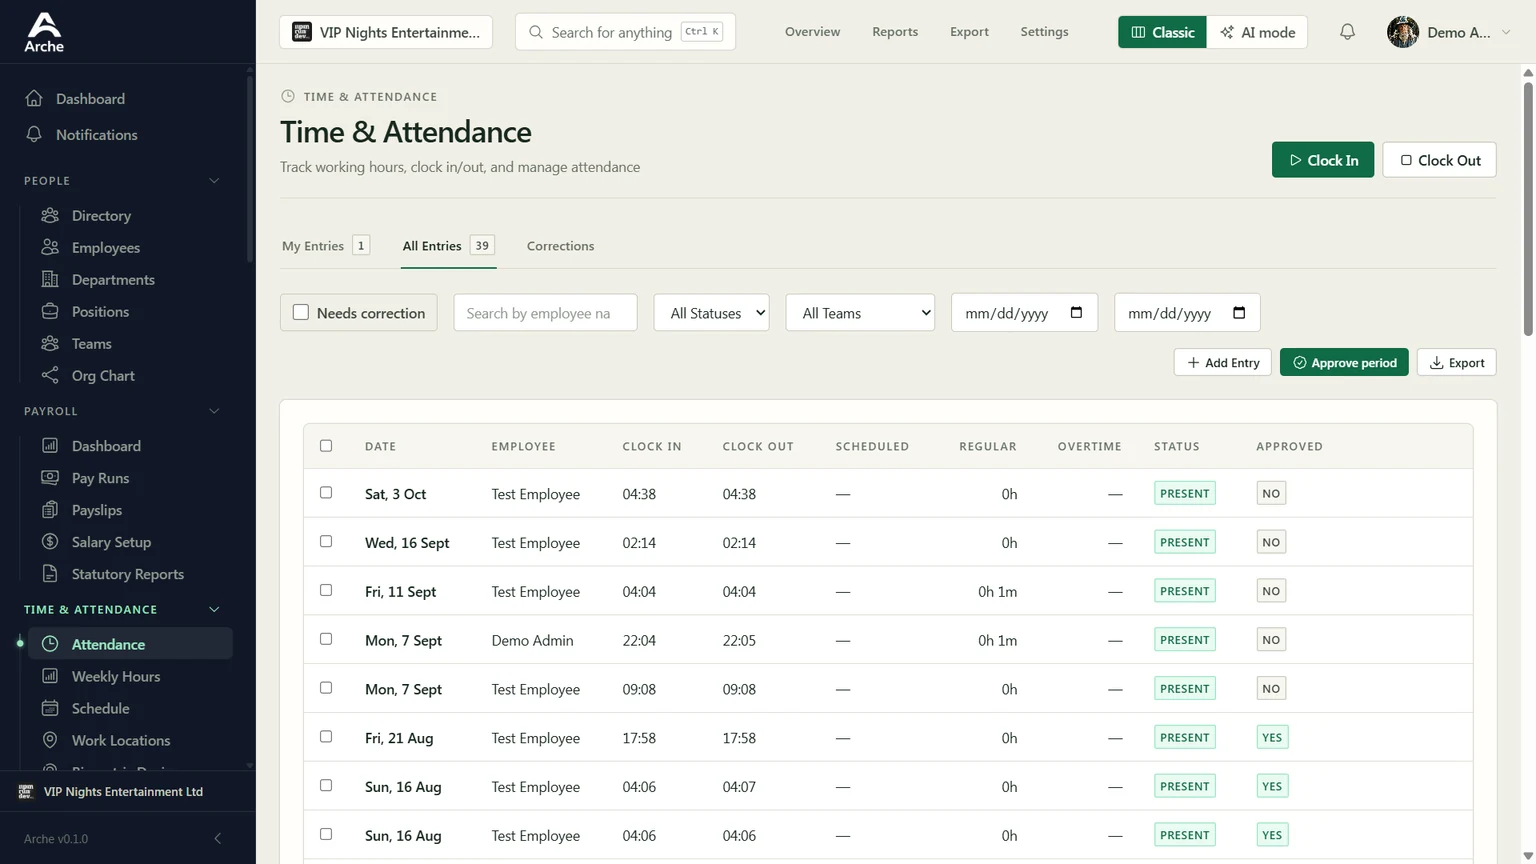Click the Employees sidebar icon
Screen dimensions: 1536x864
50,247
